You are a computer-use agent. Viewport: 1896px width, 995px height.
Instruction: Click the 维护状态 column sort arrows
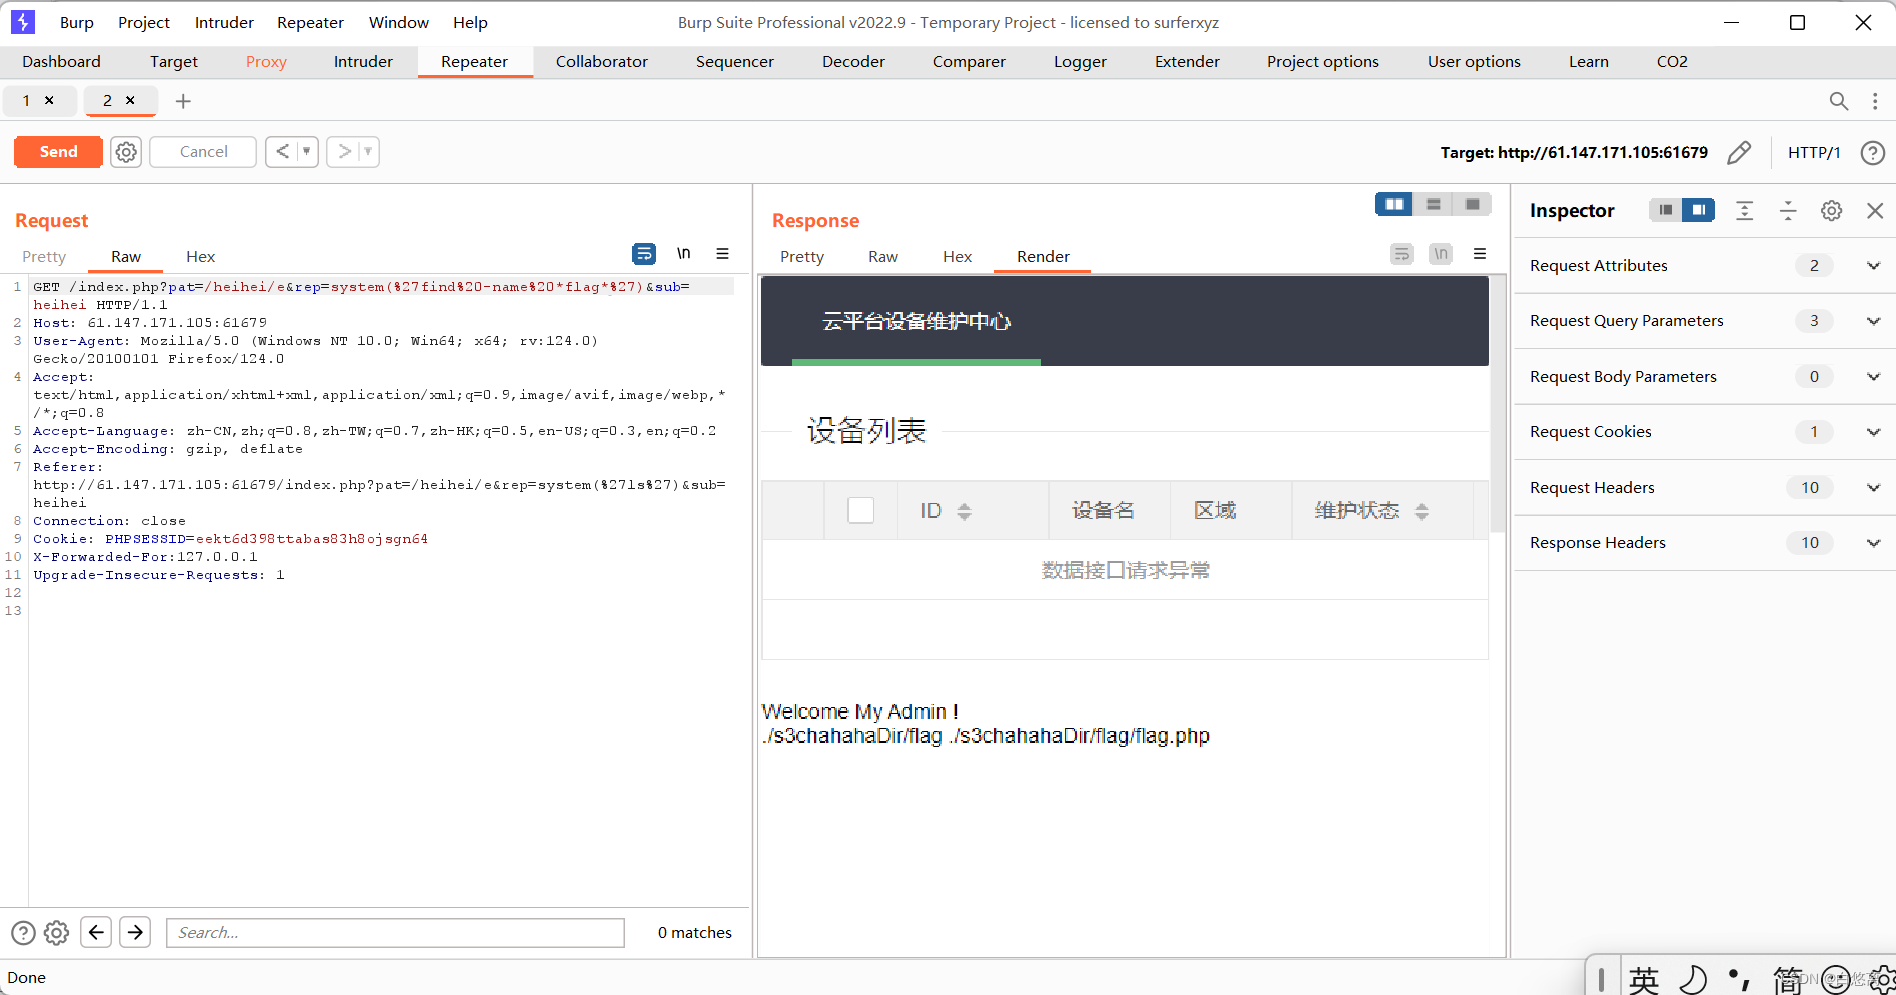tap(1422, 511)
